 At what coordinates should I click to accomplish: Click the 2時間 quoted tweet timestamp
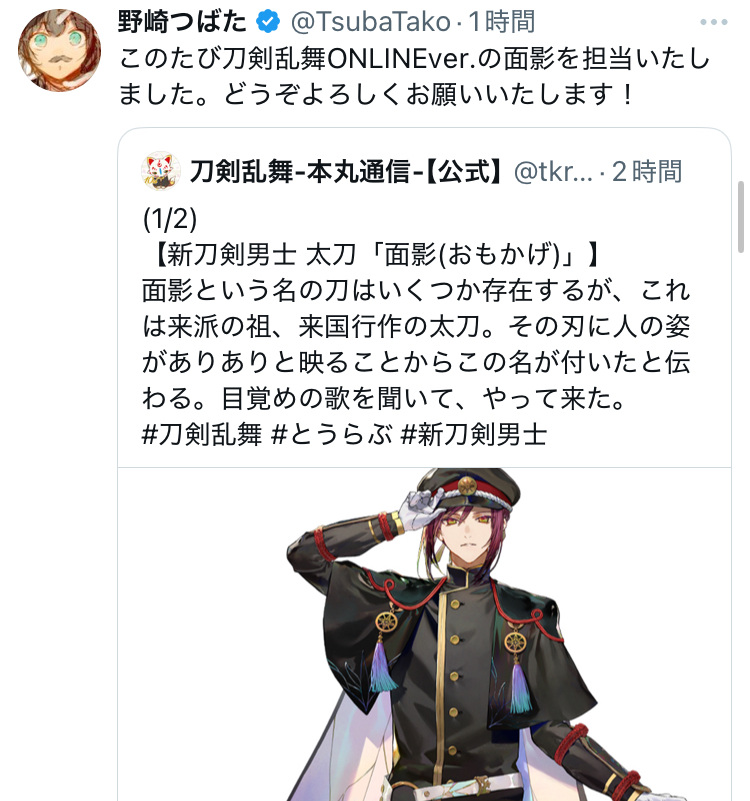click(x=647, y=172)
